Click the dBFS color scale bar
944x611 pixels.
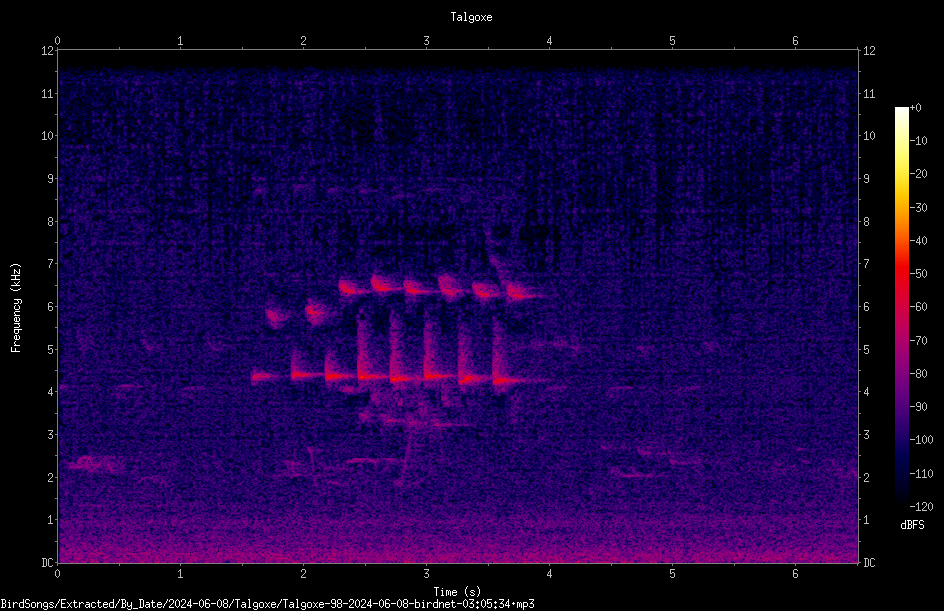point(901,306)
